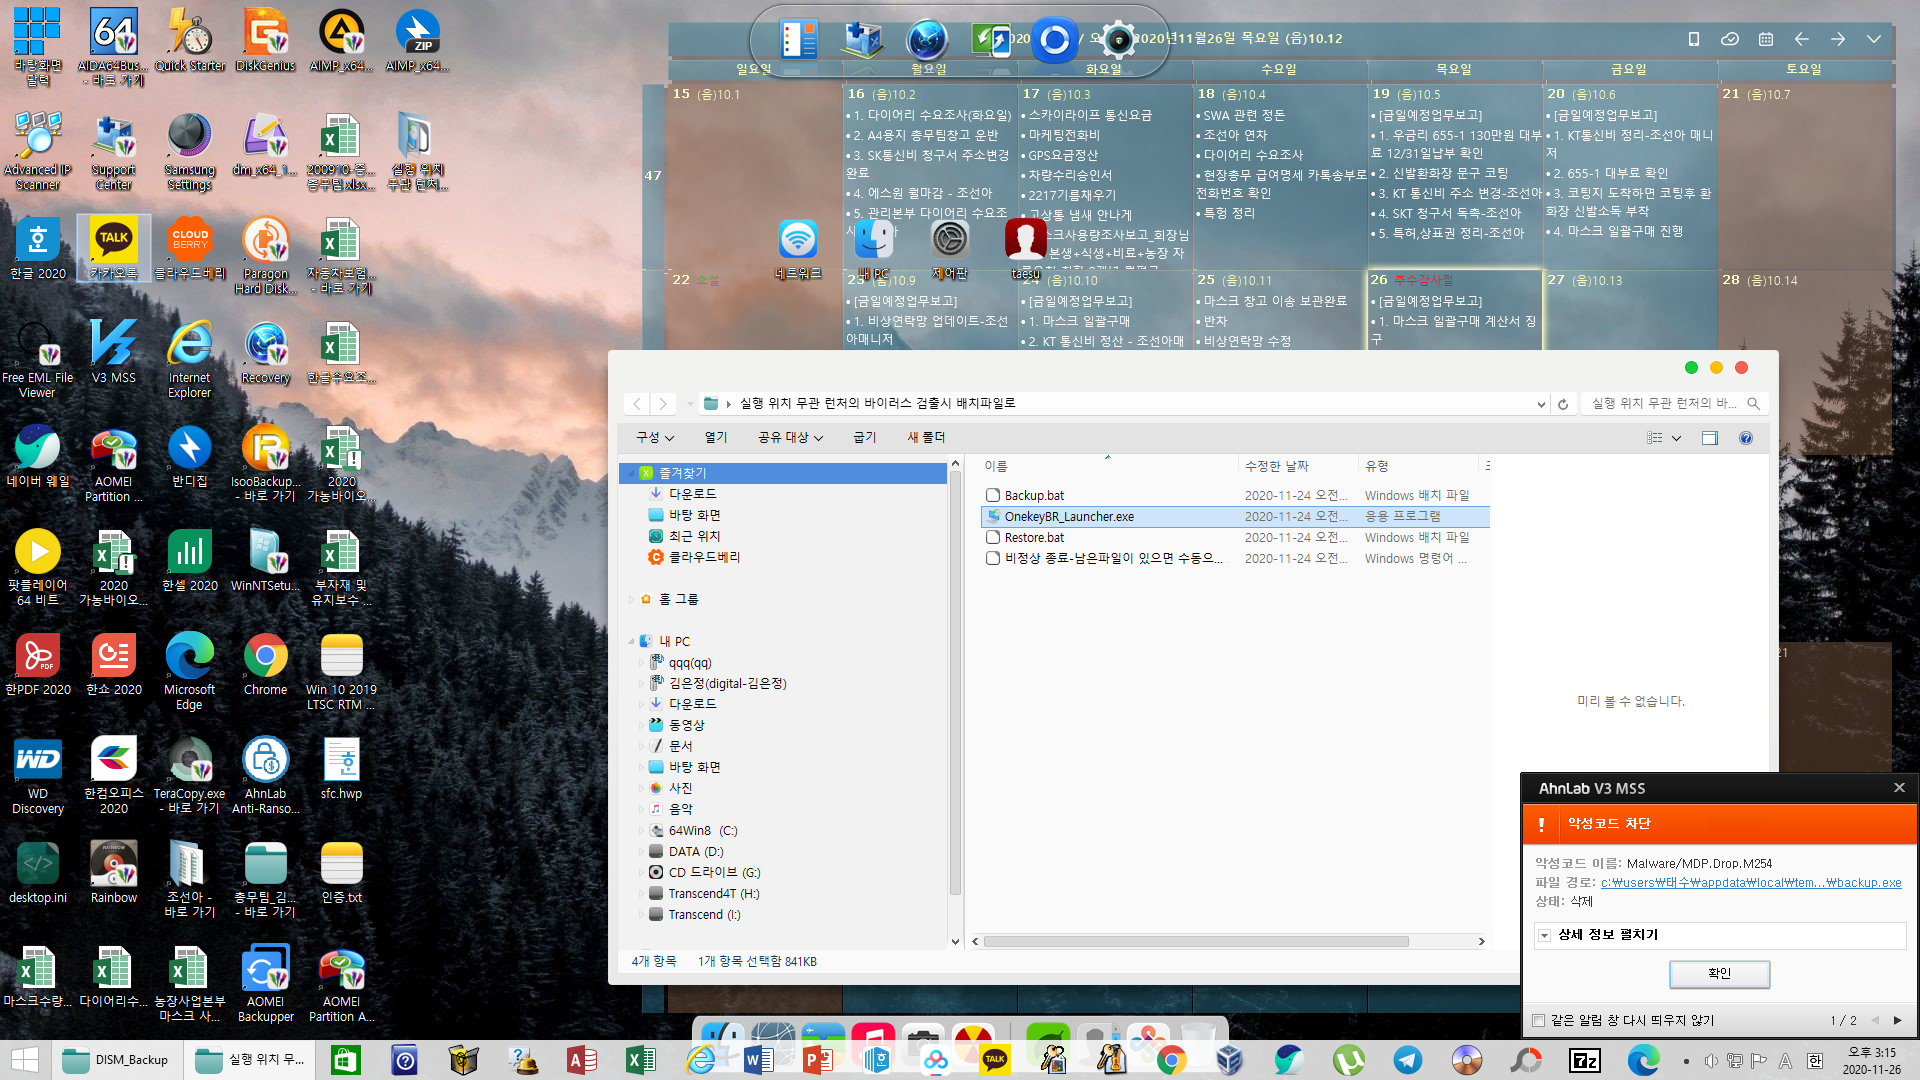This screenshot has height=1080, width=1920.
Task: Go to next week in calendar widget
Action: (1838, 39)
